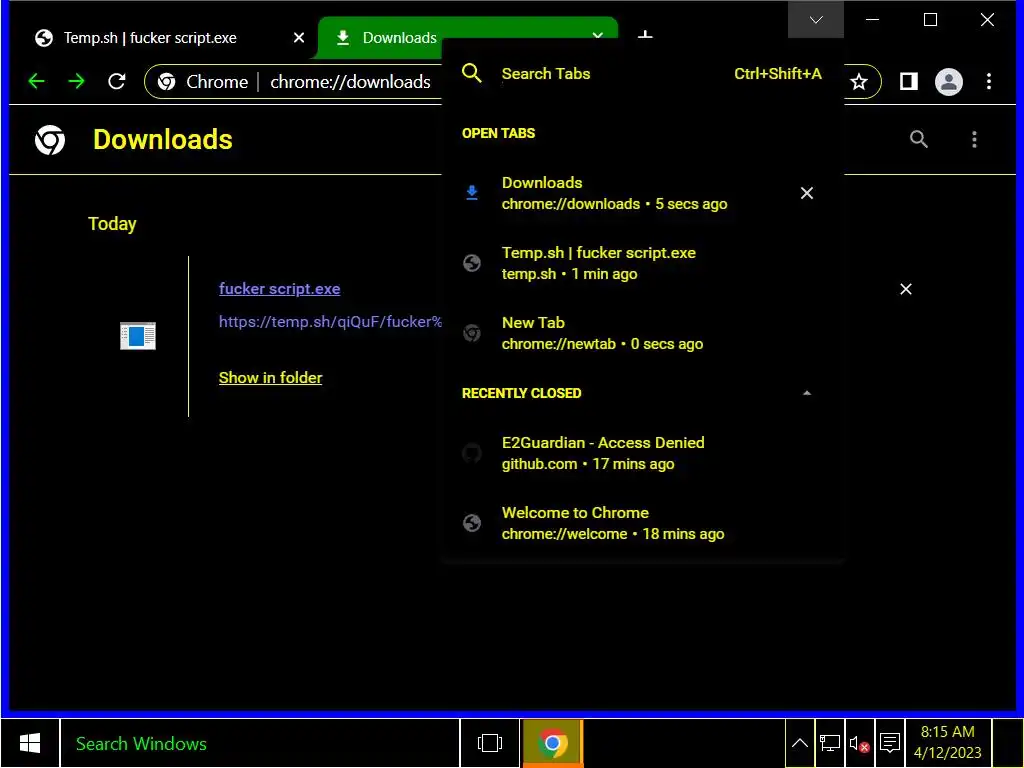This screenshot has width=1024, height=768.
Task: Open the muted volume tray icon
Action: click(x=859, y=743)
